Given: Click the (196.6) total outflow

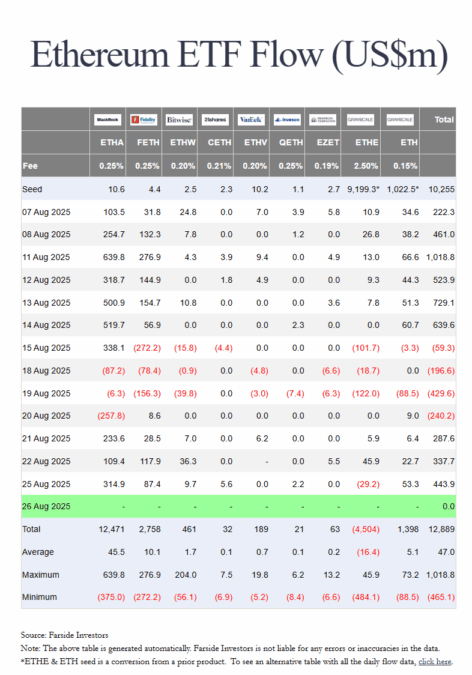Looking at the screenshot, I should pos(441,371).
